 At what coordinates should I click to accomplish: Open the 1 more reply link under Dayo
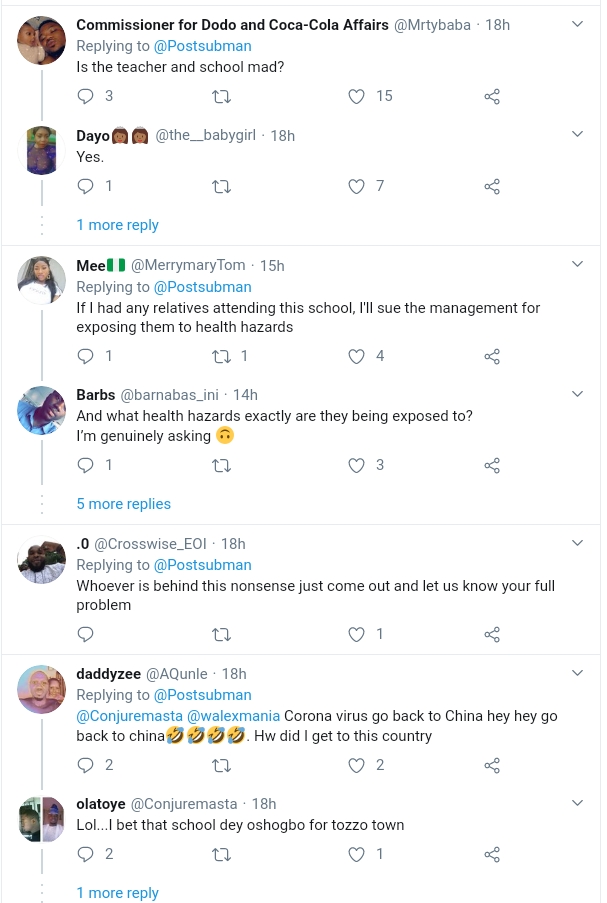(117, 225)
